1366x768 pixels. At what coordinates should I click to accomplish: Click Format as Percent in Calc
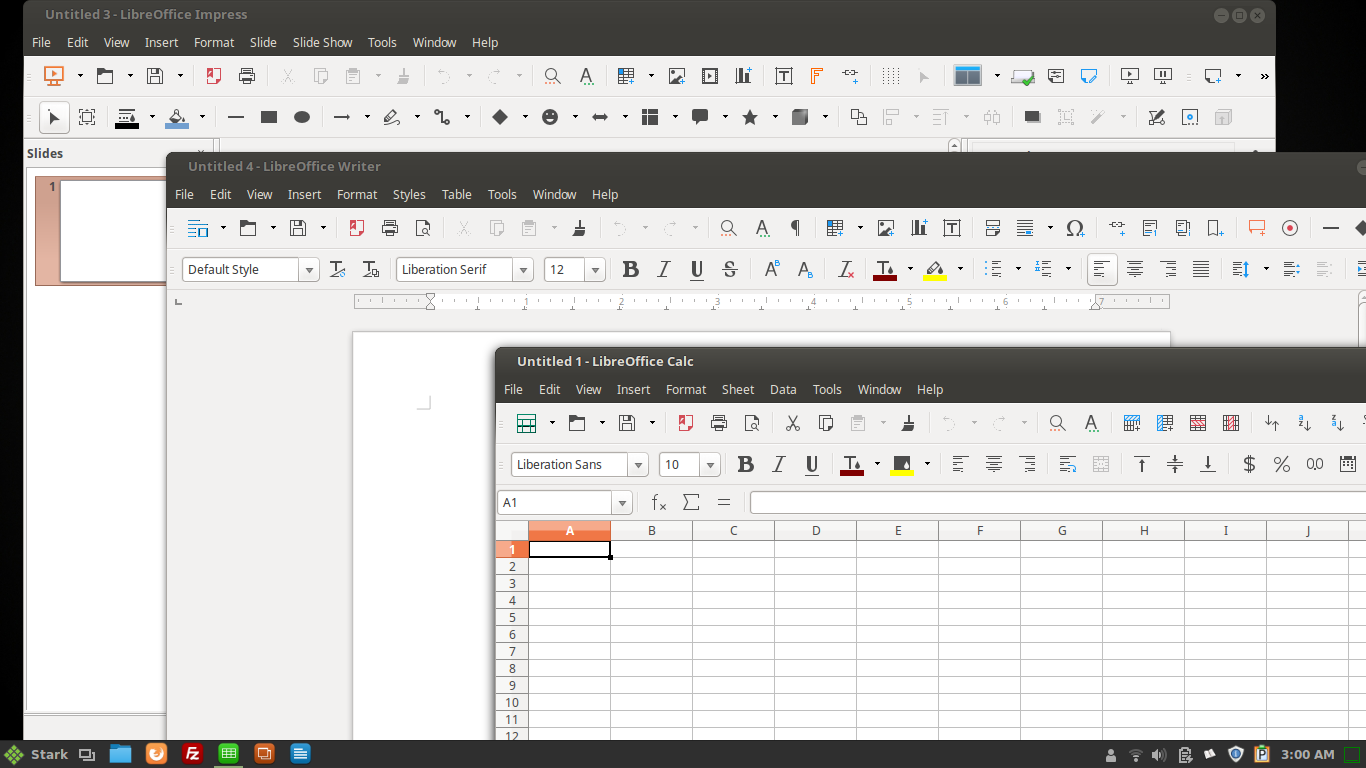1282,464
